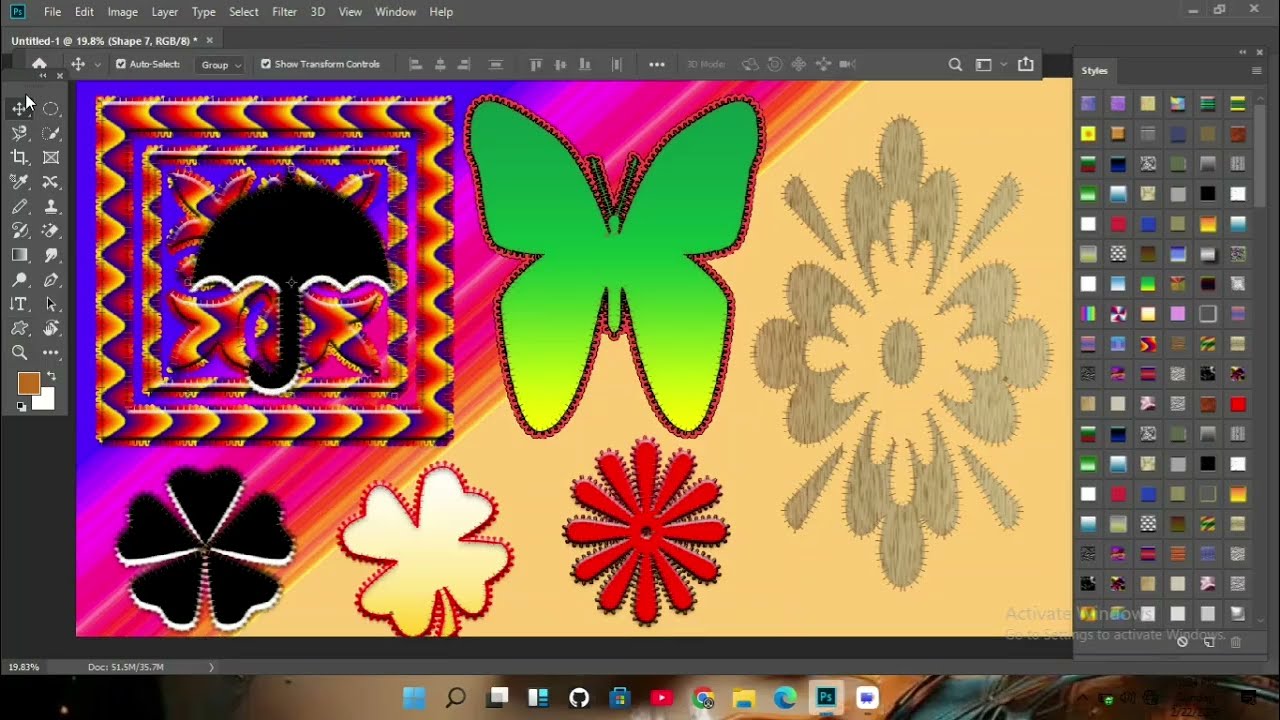Click the Share icon in options bar

click(x=1025, y=64)
